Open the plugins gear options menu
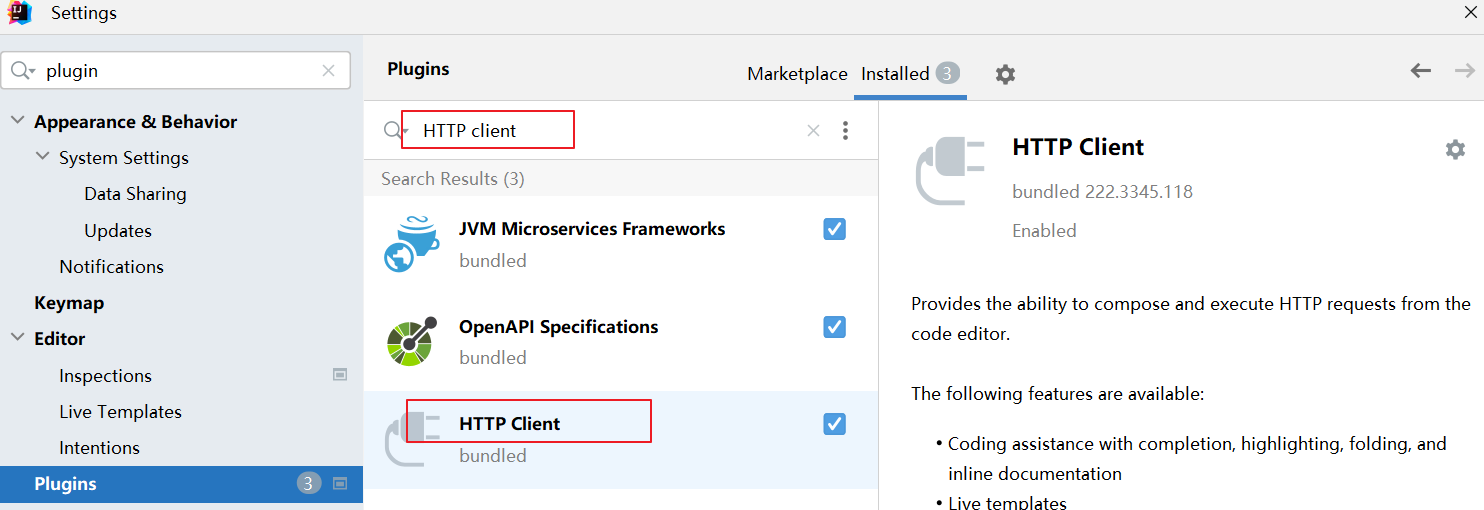 click(1005, 74)
